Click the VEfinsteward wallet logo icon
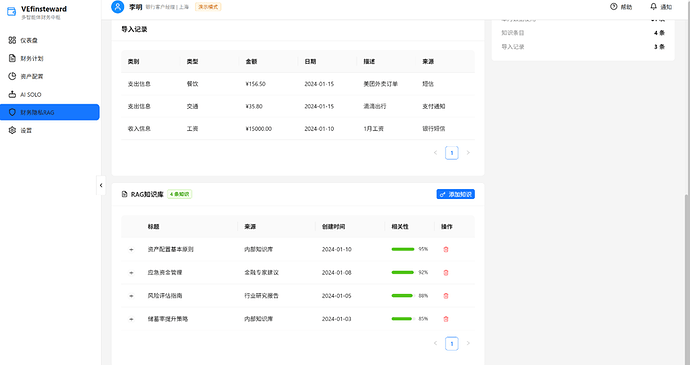 [11, 12]
